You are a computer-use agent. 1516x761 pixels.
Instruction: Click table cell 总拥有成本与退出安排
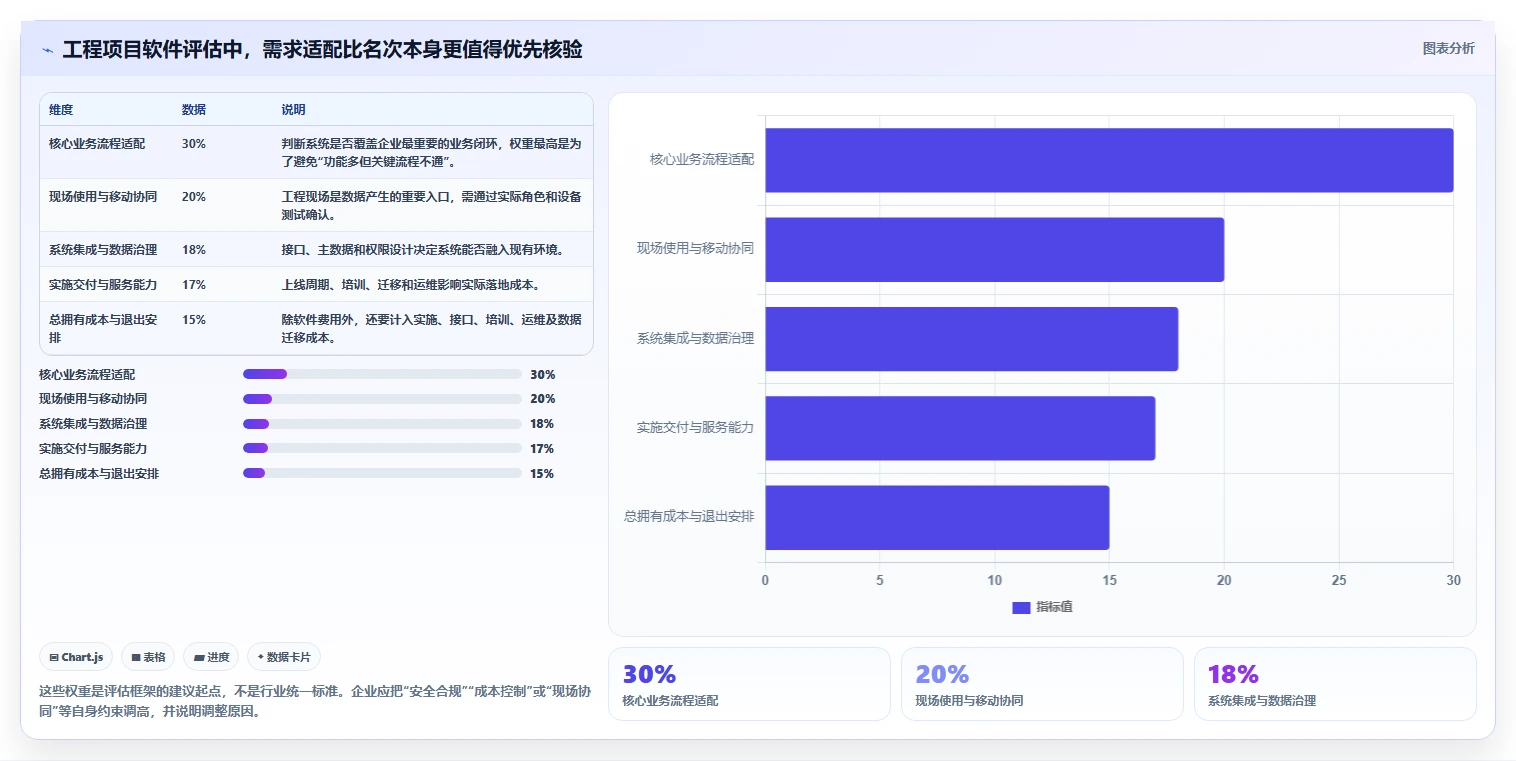103,329
